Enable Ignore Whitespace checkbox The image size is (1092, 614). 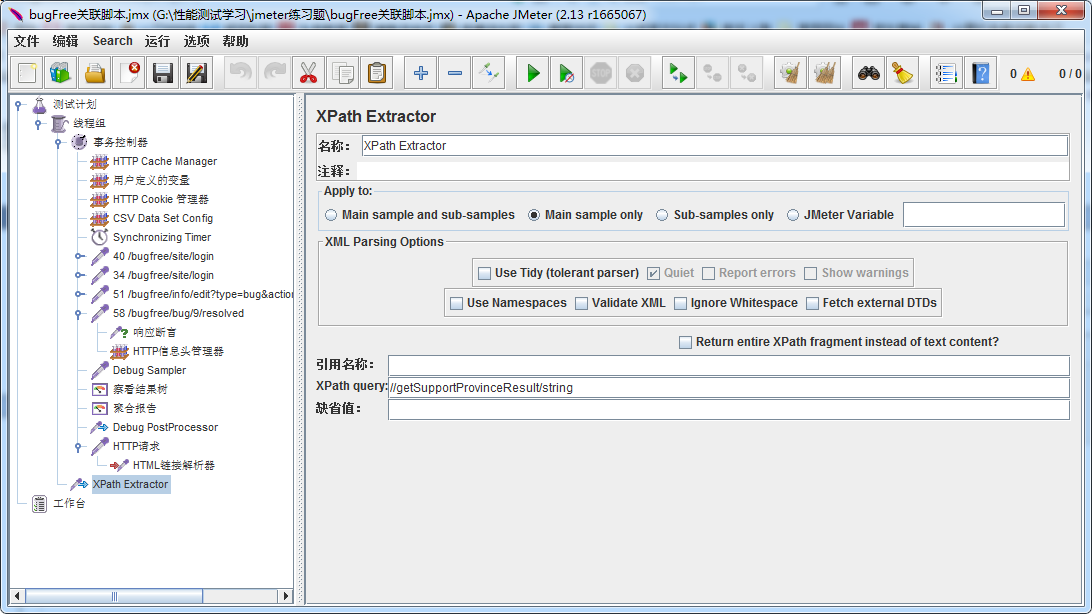pos(680,304)
